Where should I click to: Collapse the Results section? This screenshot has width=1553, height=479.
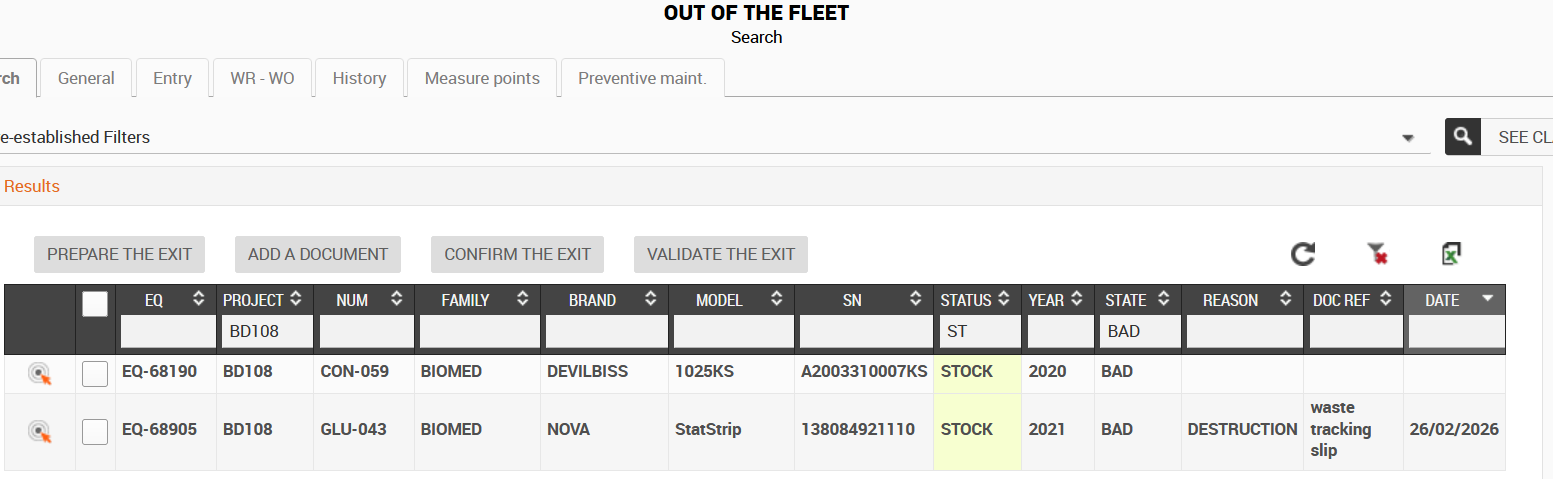[32, 186]
